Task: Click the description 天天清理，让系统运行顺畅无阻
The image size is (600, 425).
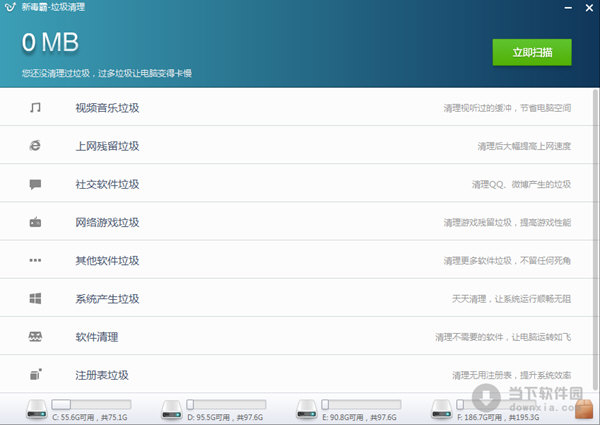Action: coord(512,299)
